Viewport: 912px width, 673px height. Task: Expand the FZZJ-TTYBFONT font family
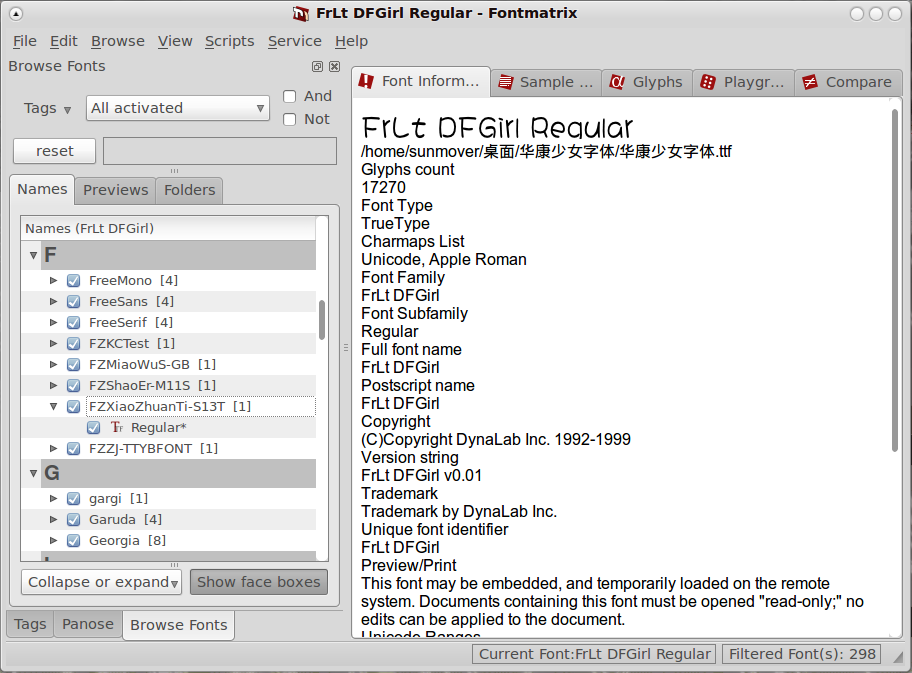pyautogui.click(x=54, y=448)
